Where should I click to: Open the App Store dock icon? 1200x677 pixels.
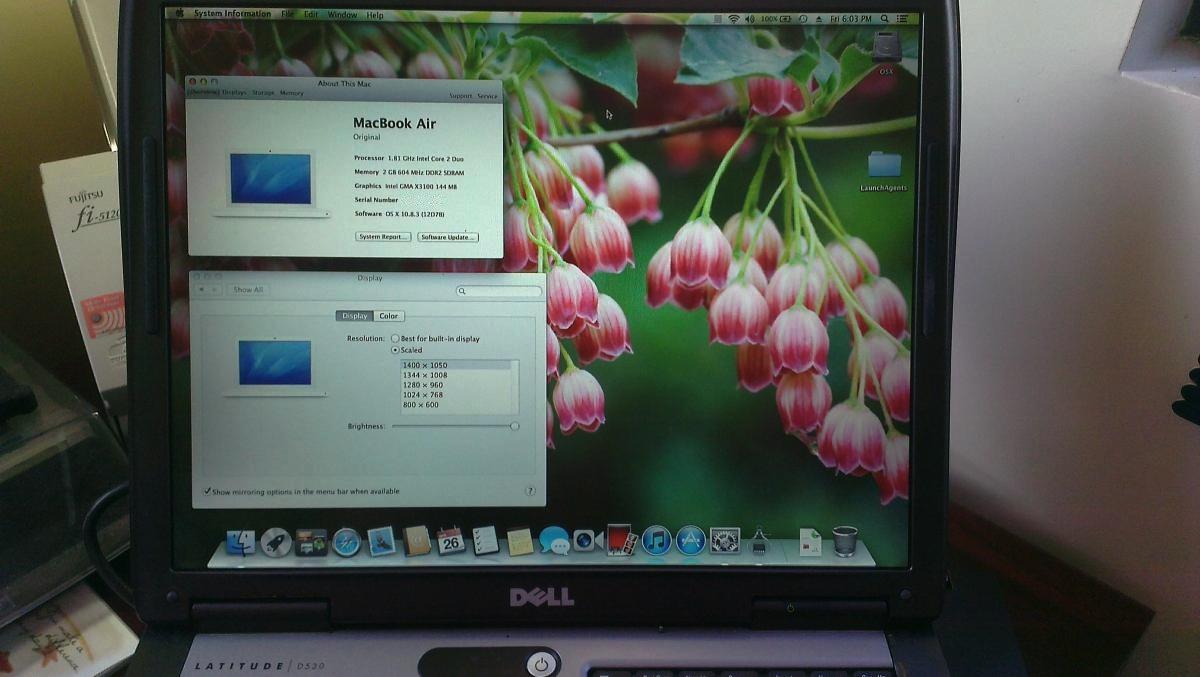690,541
